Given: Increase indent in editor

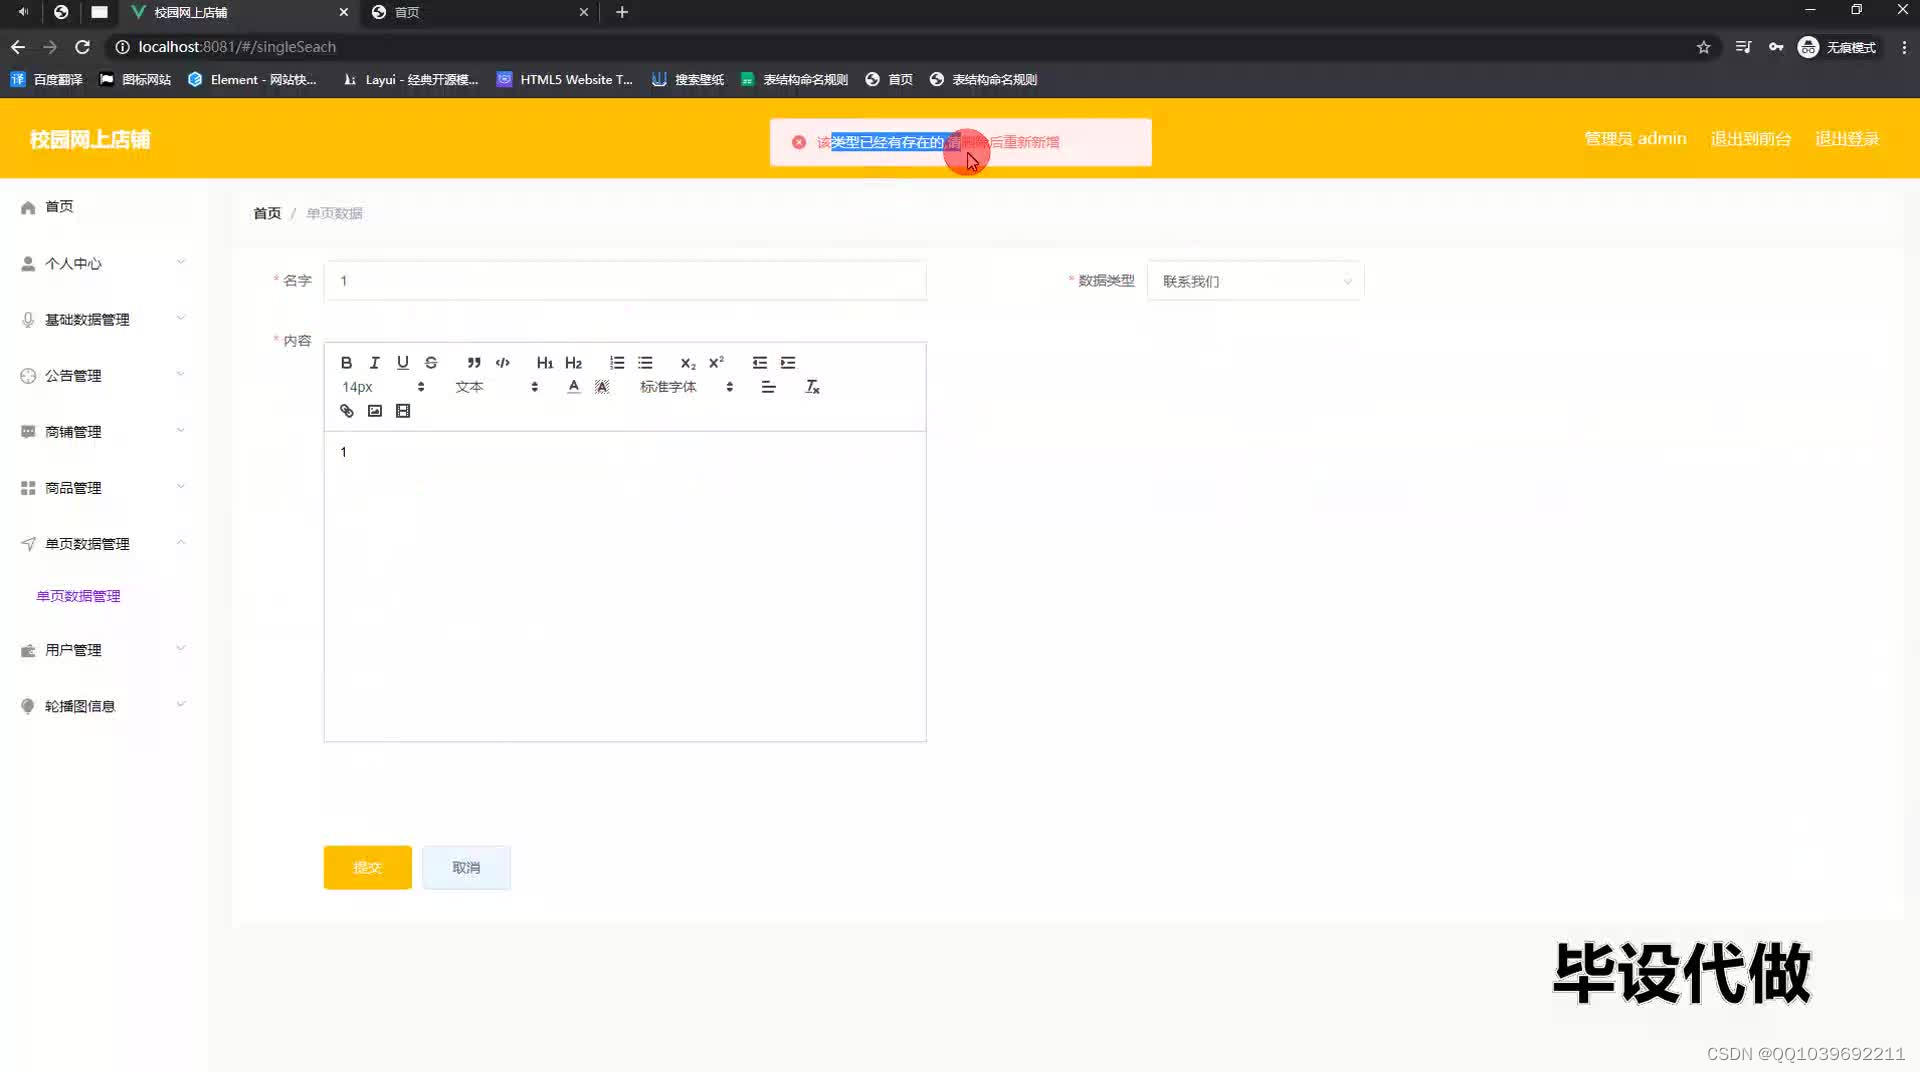Looking at the screenshot, I should 788,363.
